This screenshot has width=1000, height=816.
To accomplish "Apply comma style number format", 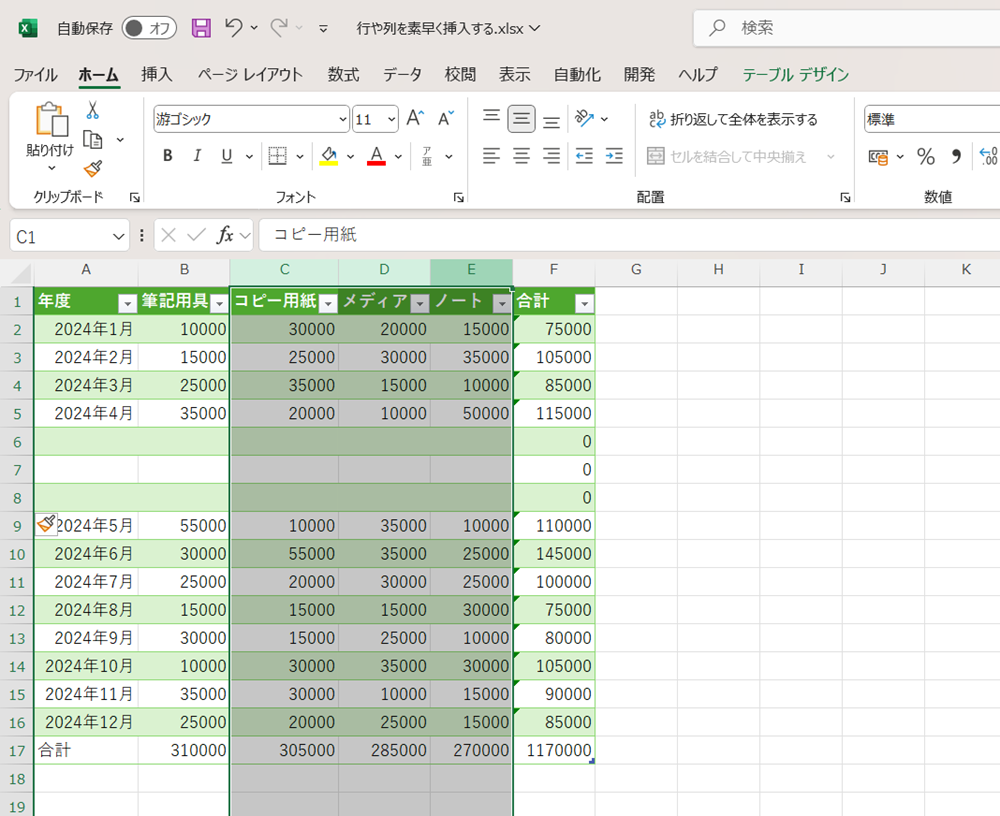I will 956,156.
